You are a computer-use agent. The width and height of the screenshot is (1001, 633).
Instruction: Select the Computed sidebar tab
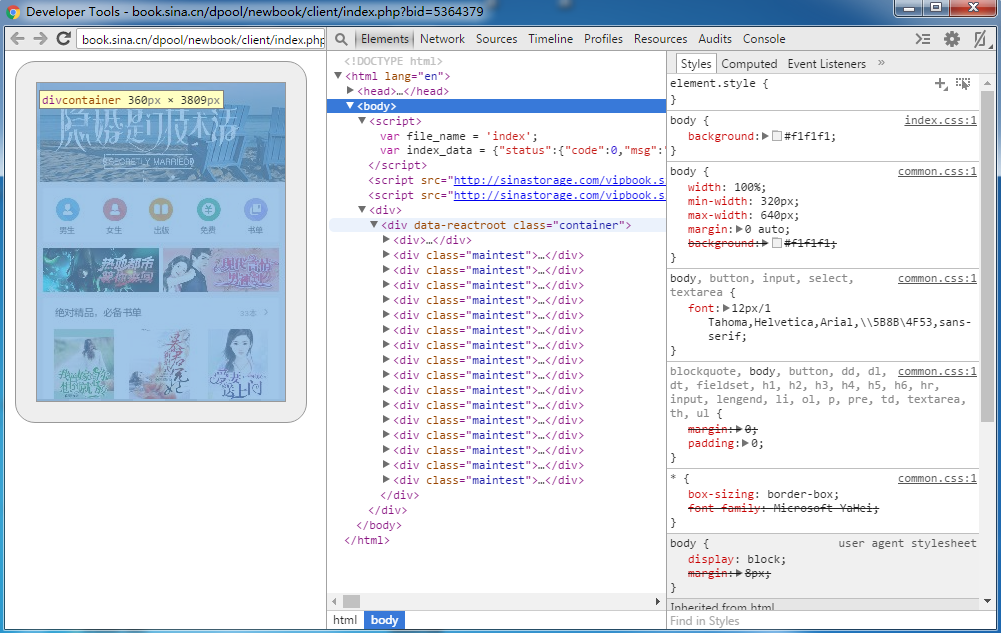coord(749,64)
